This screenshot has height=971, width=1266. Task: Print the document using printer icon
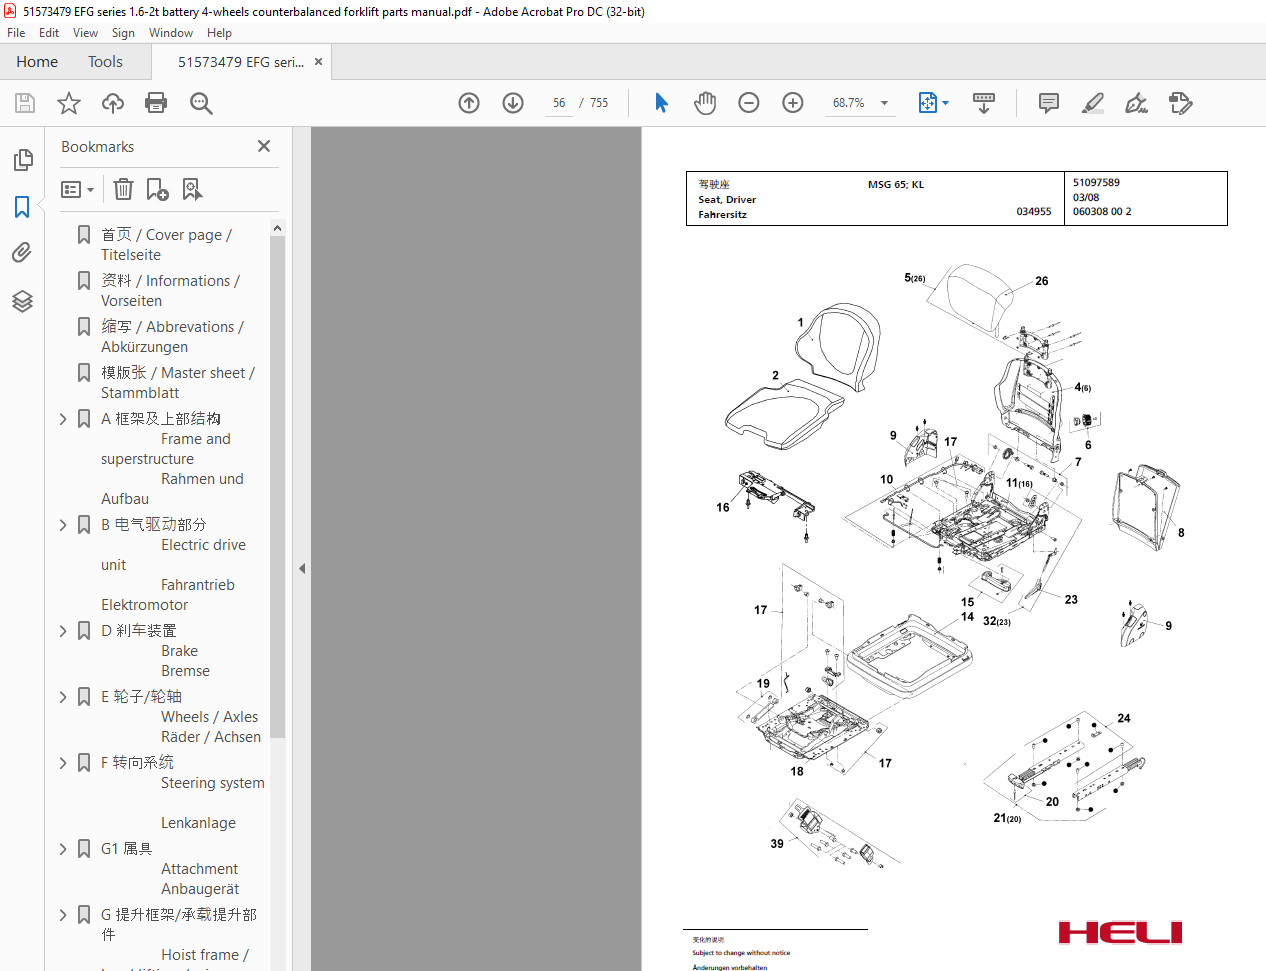(156, 103)
